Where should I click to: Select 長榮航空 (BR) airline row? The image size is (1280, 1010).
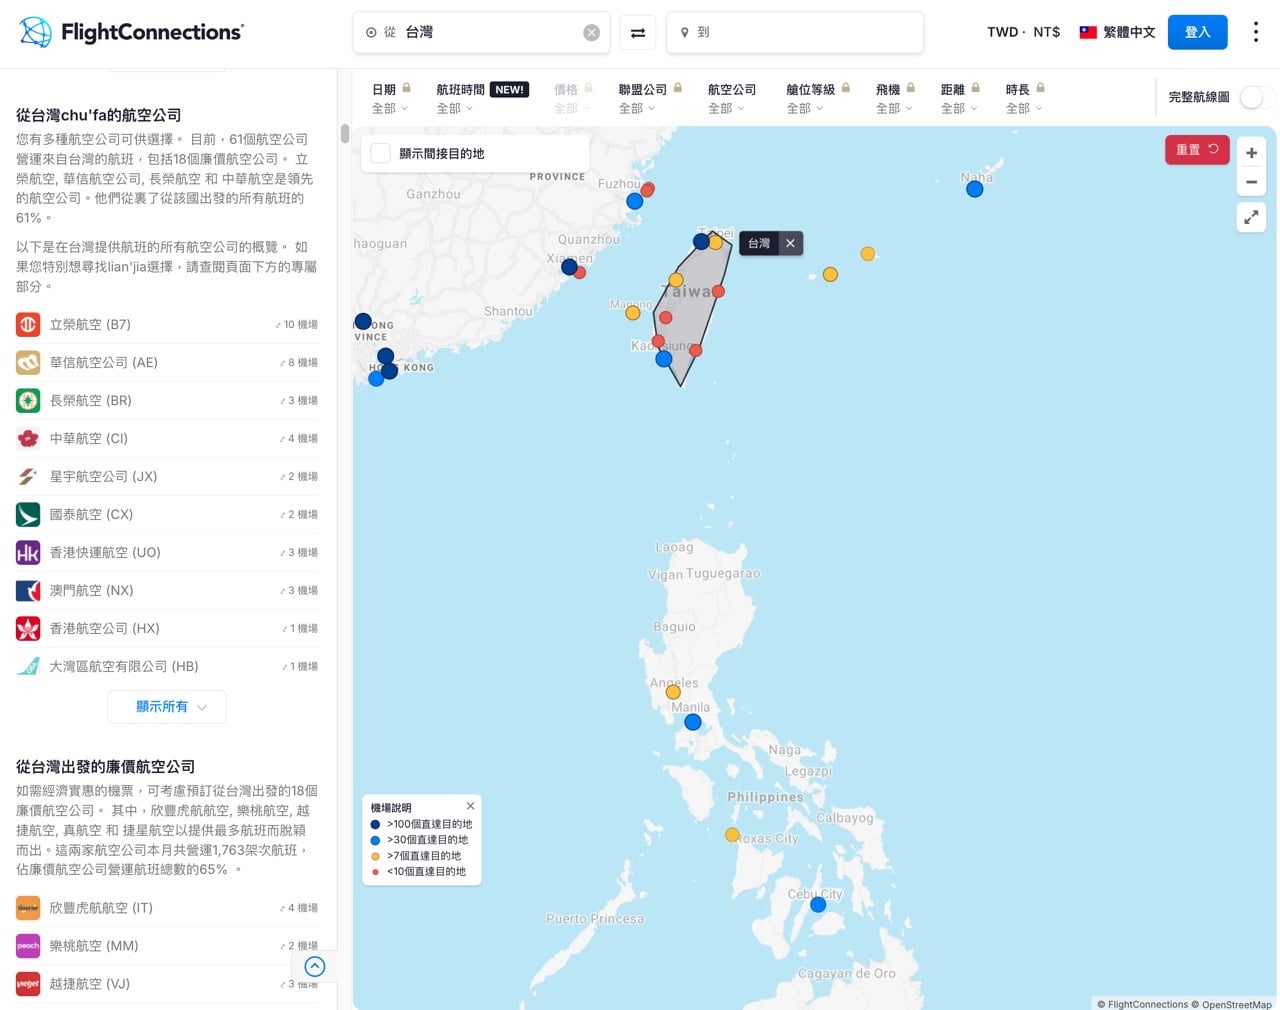167,400
